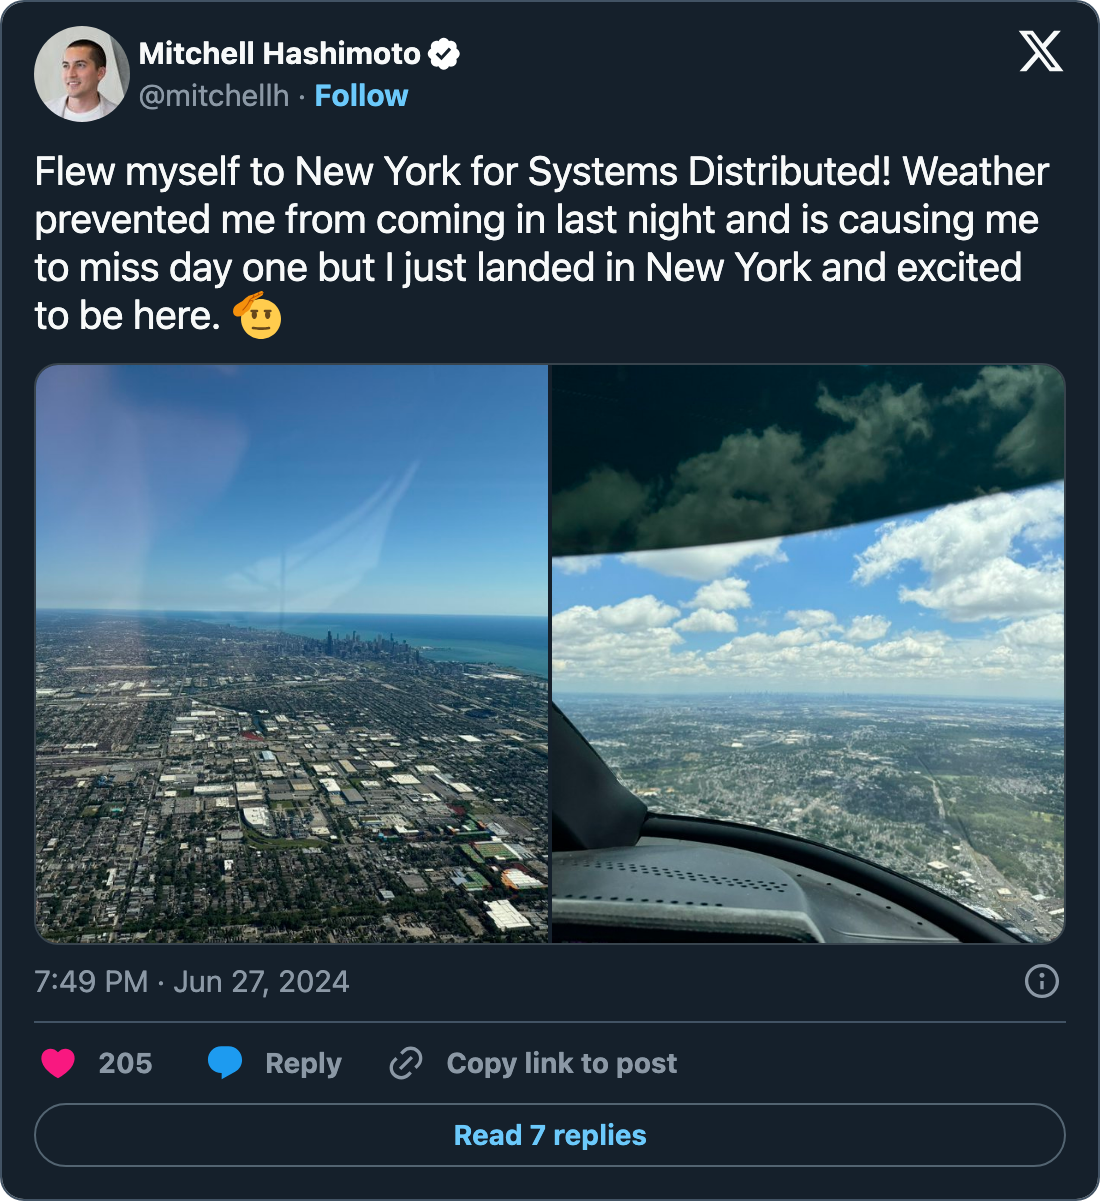Open the tweet via its timestamp link
Image resolution: width=1100 pixels, height=1201 pixels.
coord(190,982)
